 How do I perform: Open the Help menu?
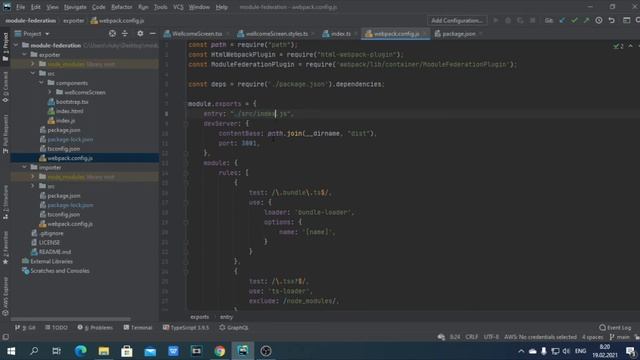point(222,7)
